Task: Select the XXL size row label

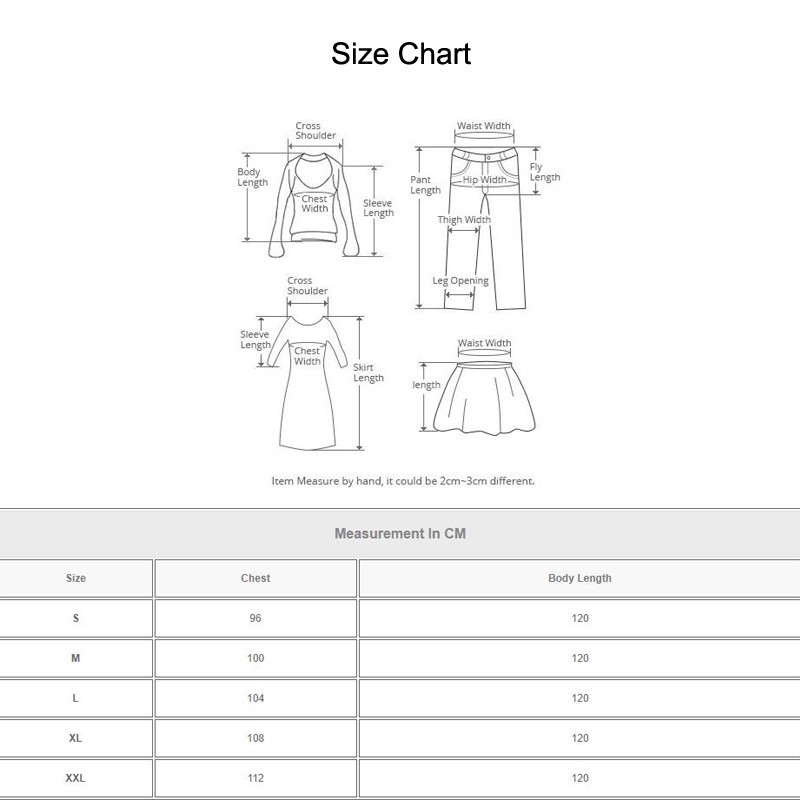Action: click(x=76, y=778)
